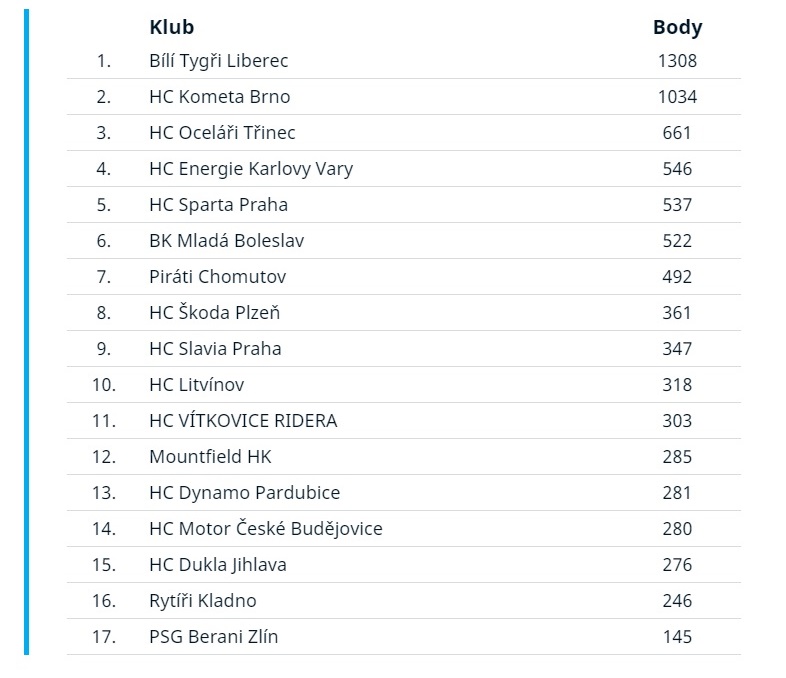The image size is (786, 678).
Task: Open the HC Slavia Praha row
Action: [404, 349]
